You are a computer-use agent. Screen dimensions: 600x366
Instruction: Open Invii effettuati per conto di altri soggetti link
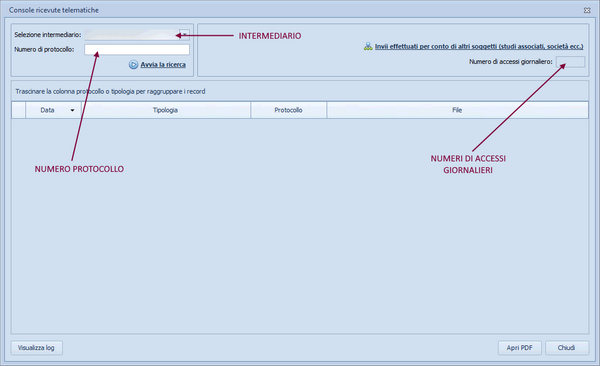coord(479,46)
